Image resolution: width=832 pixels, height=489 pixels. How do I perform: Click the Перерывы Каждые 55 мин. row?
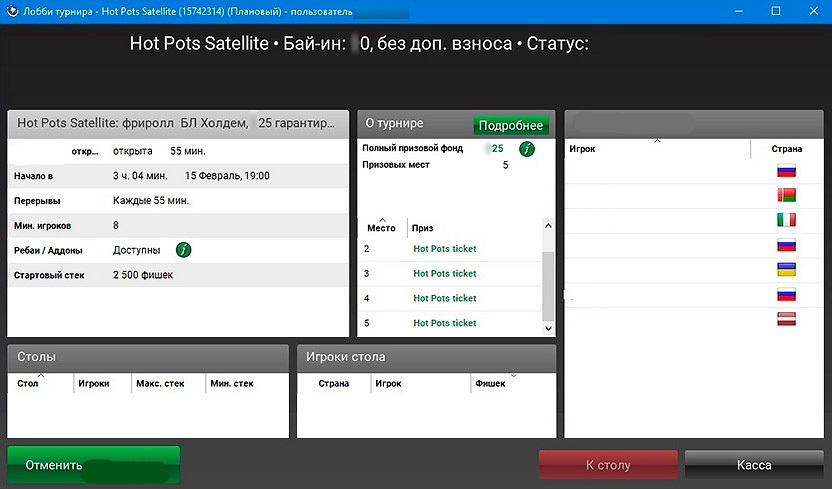[178, 200]
